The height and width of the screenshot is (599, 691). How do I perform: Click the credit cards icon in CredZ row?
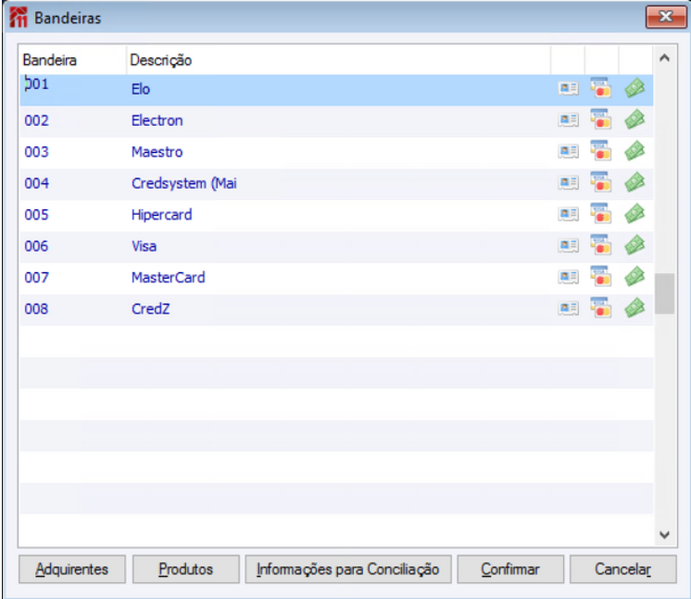tap(601, 307)
